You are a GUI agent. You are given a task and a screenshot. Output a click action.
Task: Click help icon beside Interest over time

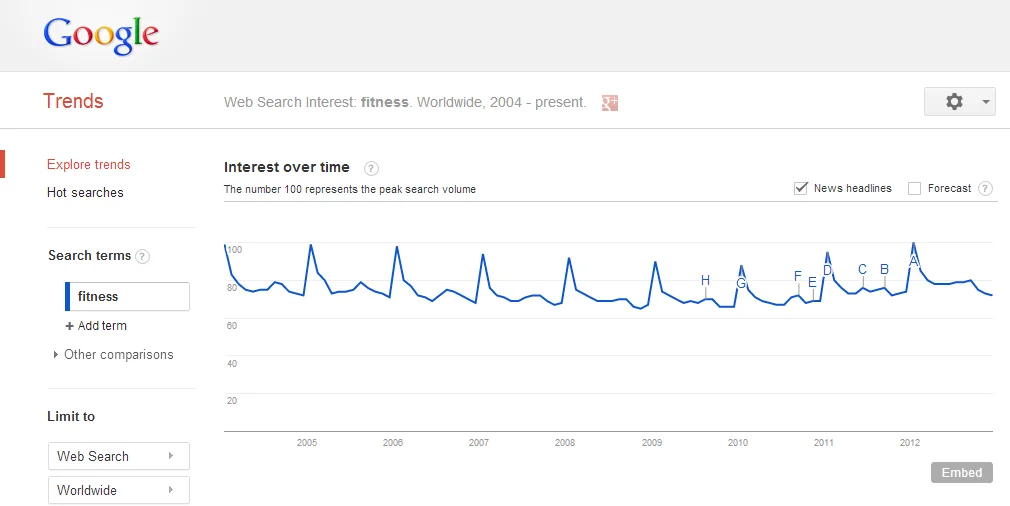(x=371, y=168)
